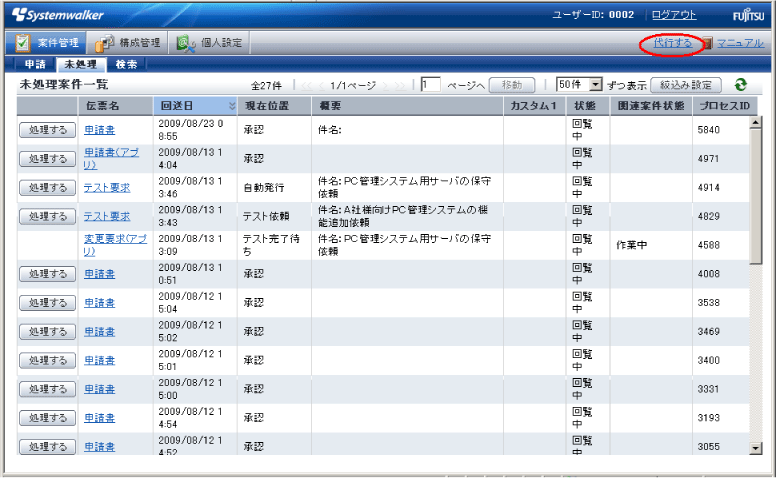Click the green refresh icon
This screenshot has width=776, height=478.
pyautogui.click(x=740, y=85)
